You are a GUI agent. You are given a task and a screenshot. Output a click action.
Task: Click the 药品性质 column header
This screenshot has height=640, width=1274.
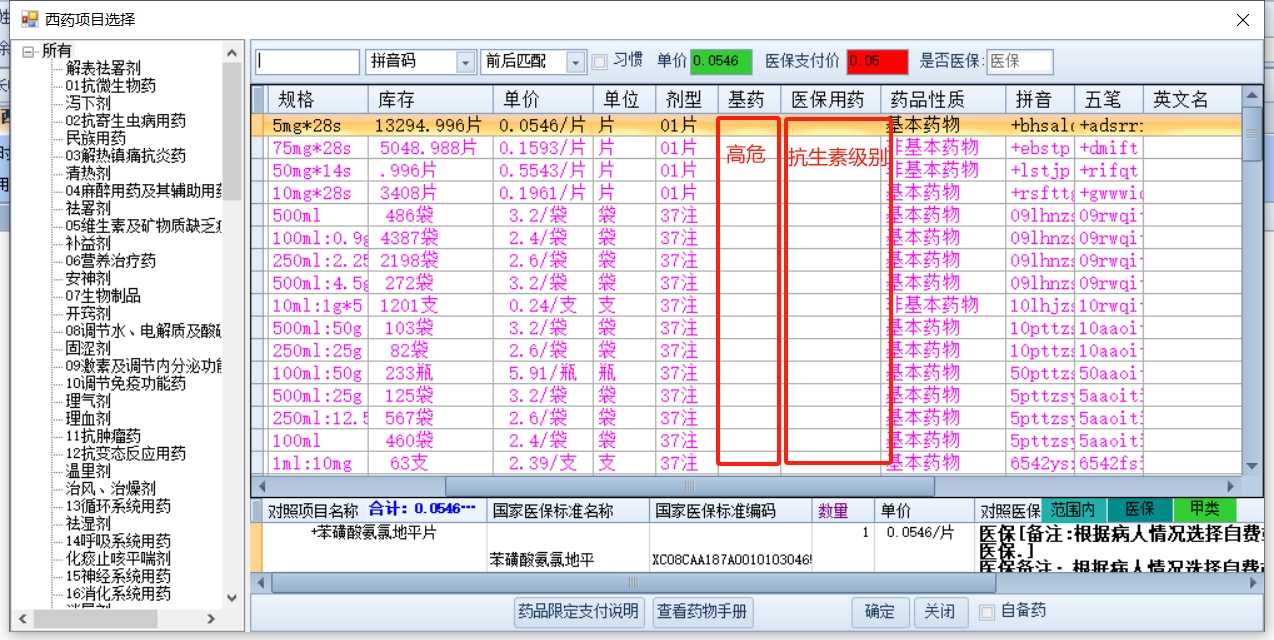[943, 100]
